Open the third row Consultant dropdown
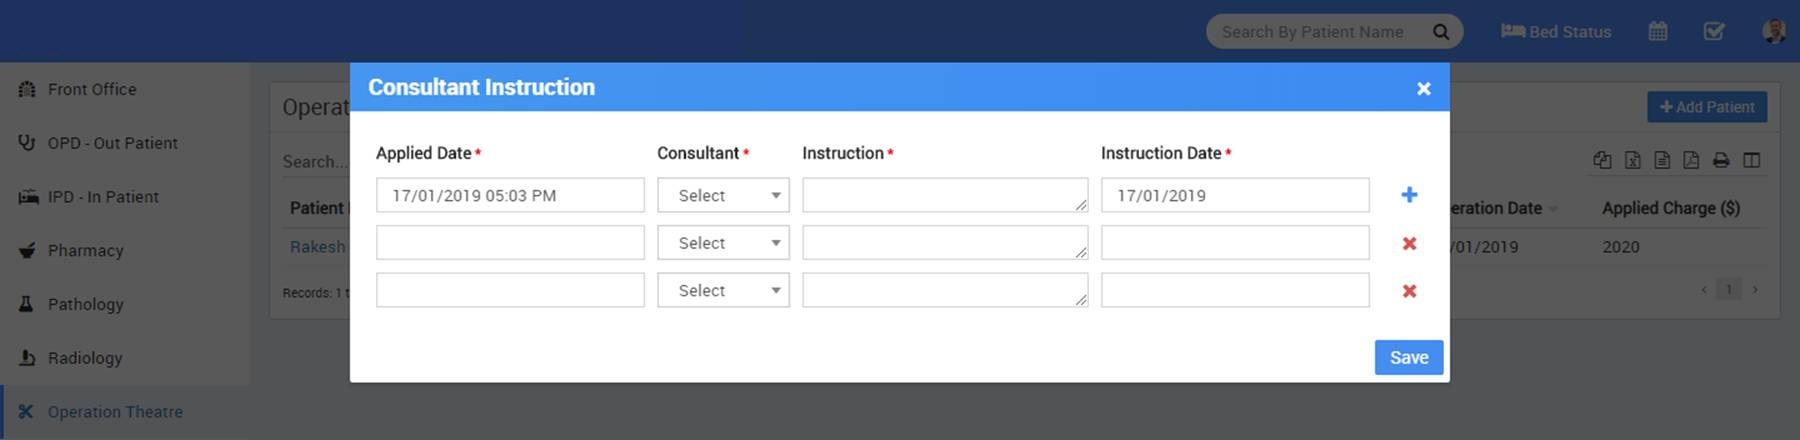This screenshot has height=440, width=1800. (723, 291)
